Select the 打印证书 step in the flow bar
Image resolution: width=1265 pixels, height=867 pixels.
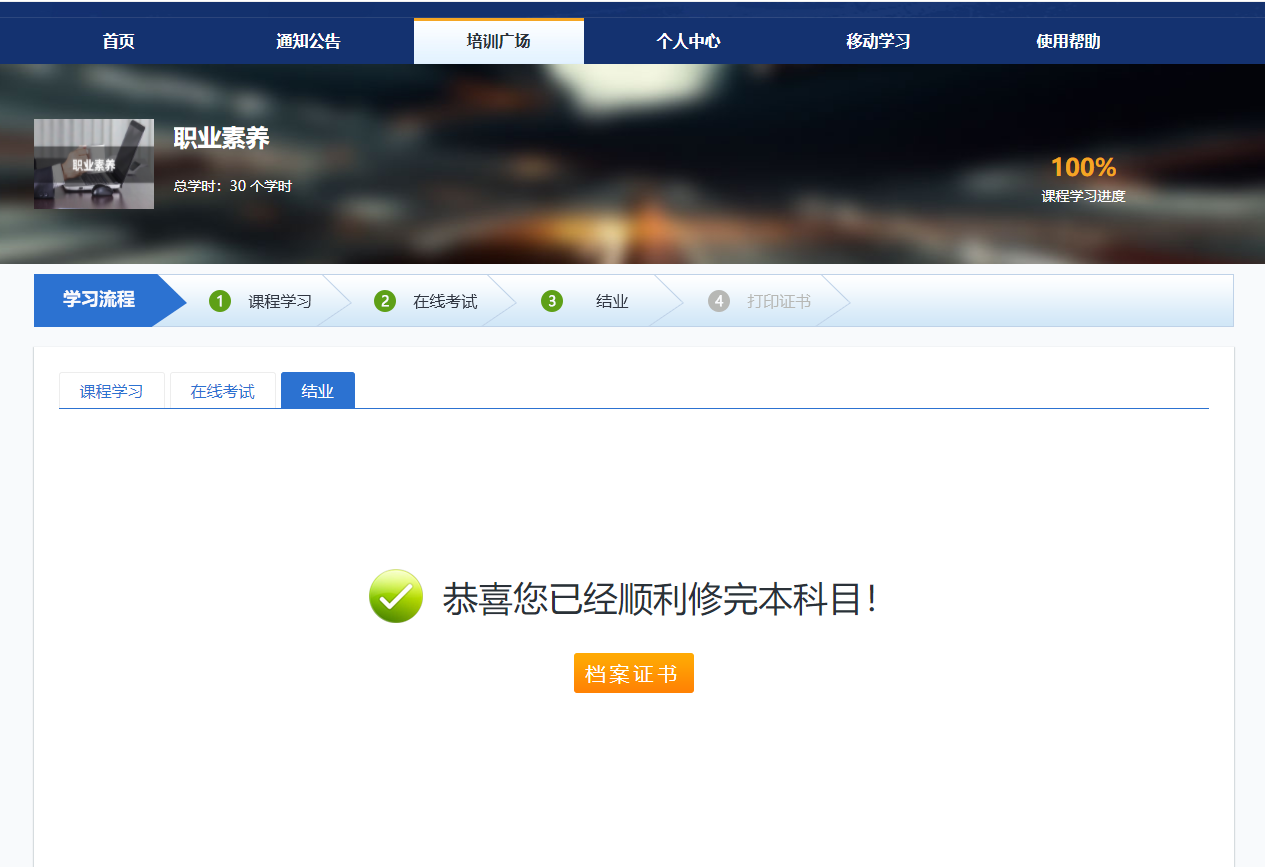point(779,301)
